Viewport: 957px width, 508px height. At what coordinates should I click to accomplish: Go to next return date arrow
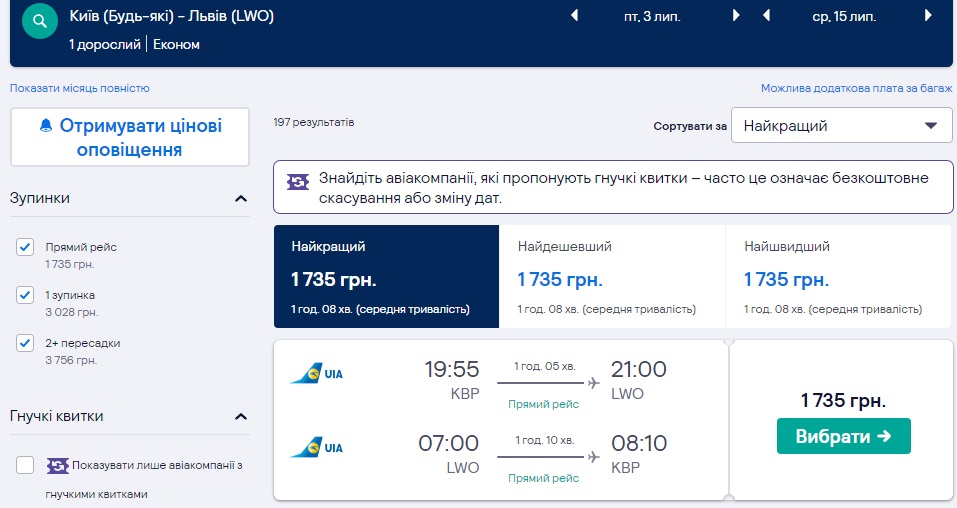927,15
